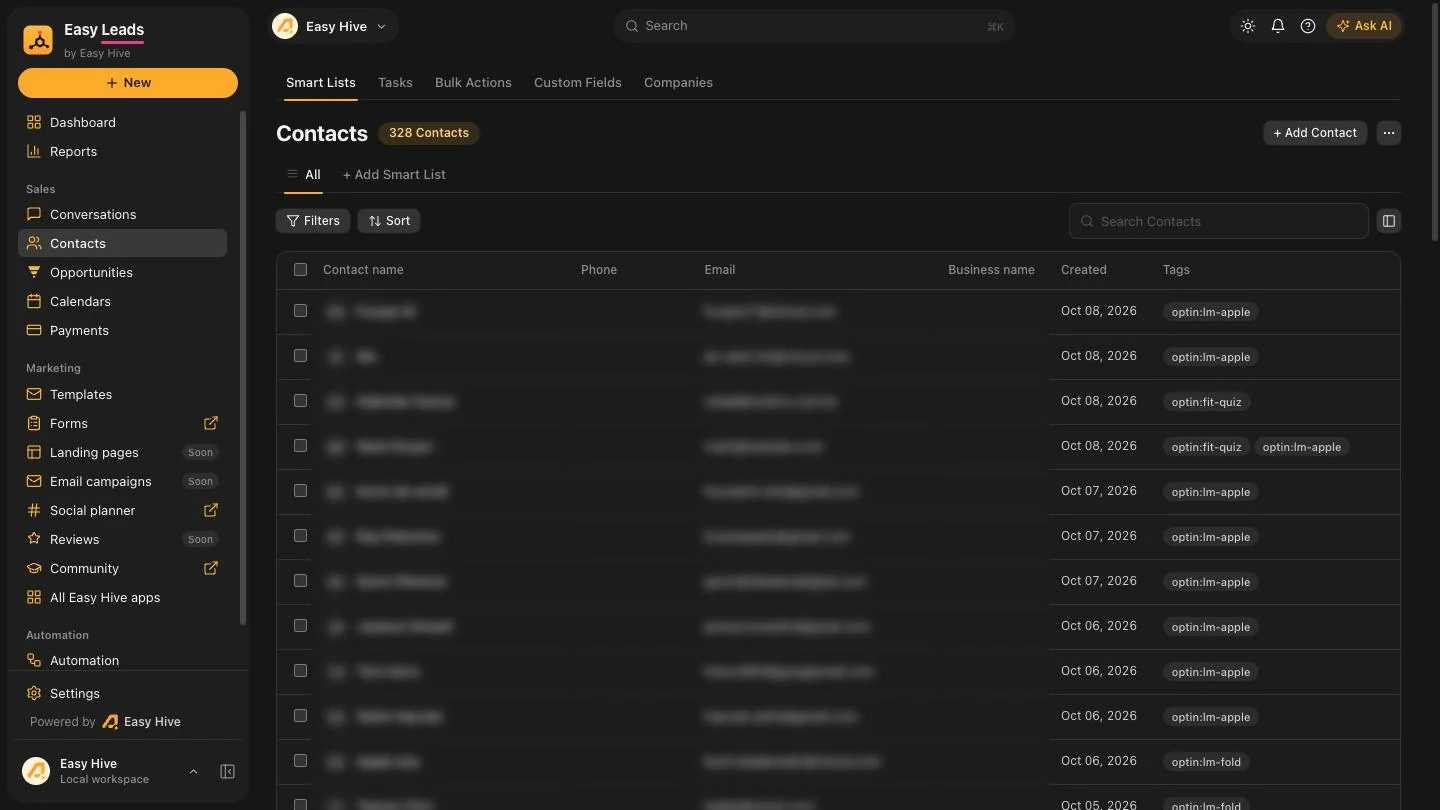
Task: Click the All Easy Hive apps icon
Action: click(x=34, y=597)
